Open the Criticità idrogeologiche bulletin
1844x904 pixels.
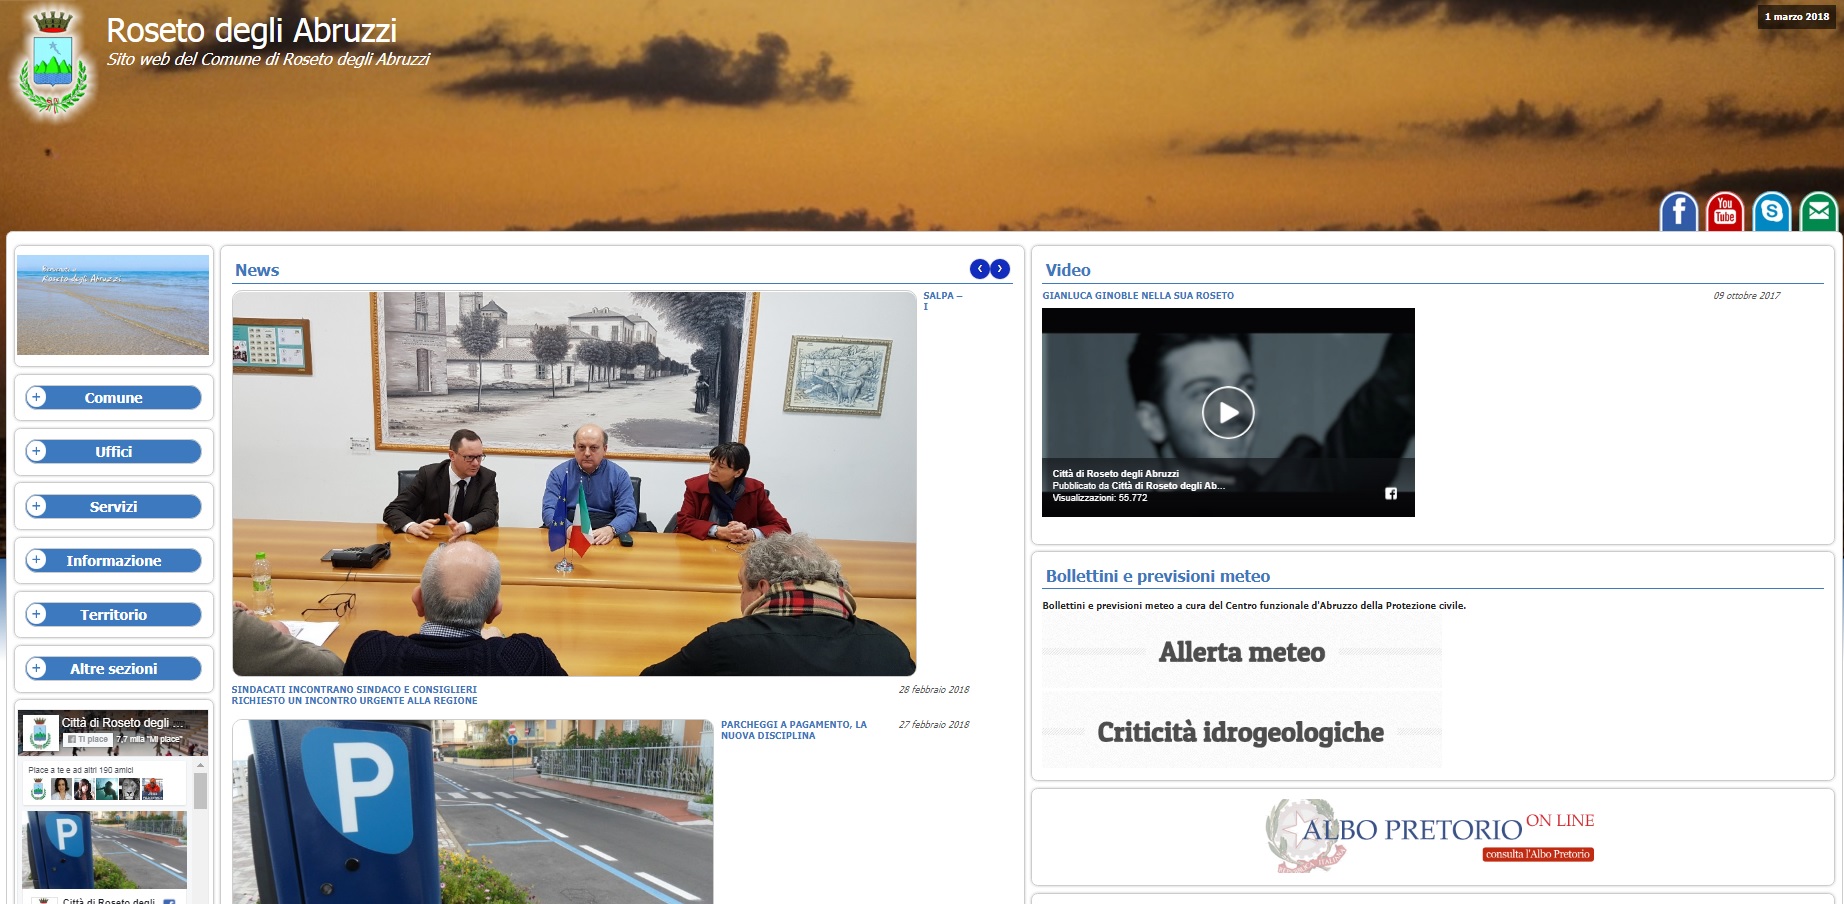point(1241,732)
